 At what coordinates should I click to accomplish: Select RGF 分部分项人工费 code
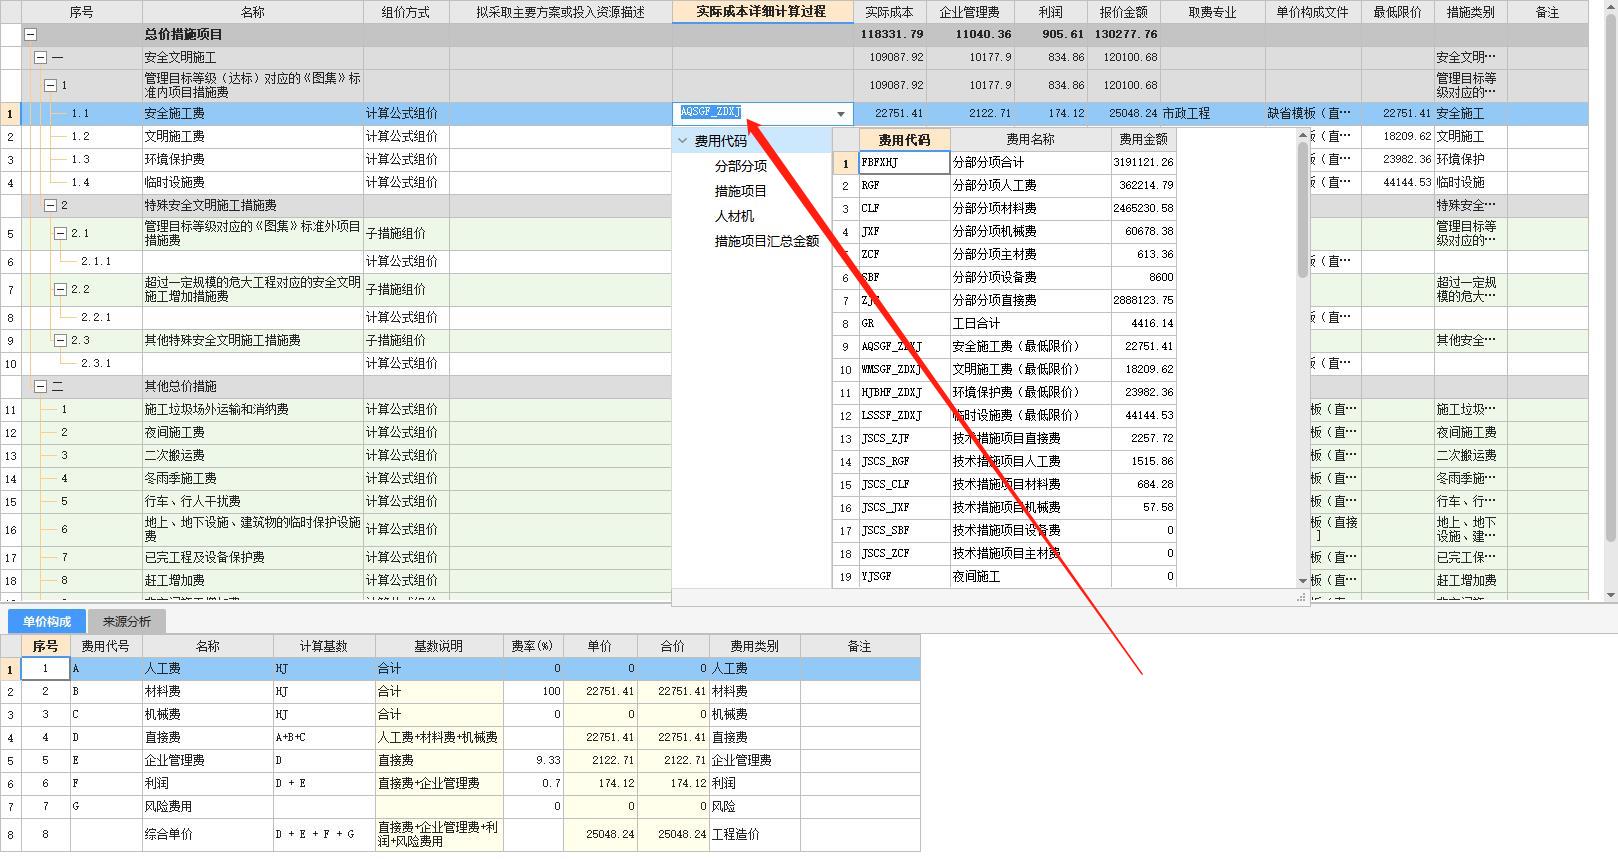pyautogui.click(x=904, y=185)
